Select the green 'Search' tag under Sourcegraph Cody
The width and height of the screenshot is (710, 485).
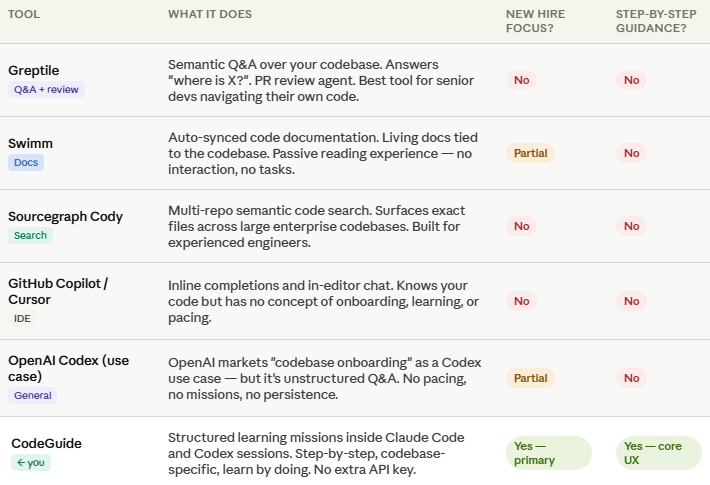[x=30, y=235]
